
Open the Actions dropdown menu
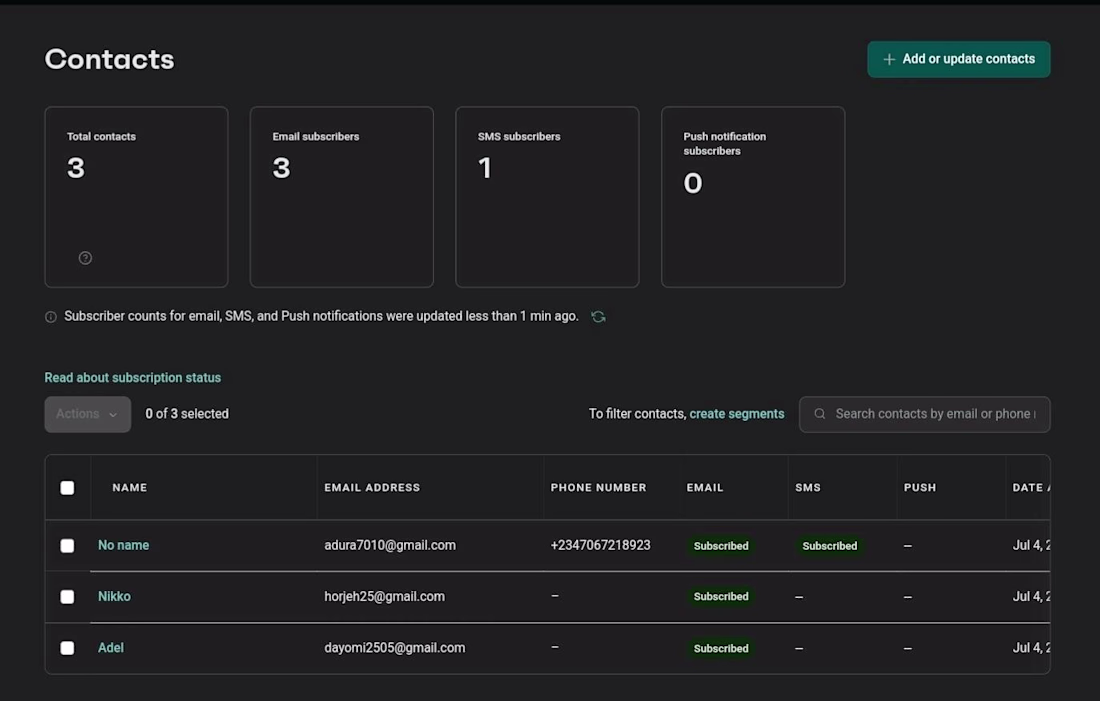tap(87, 414)
